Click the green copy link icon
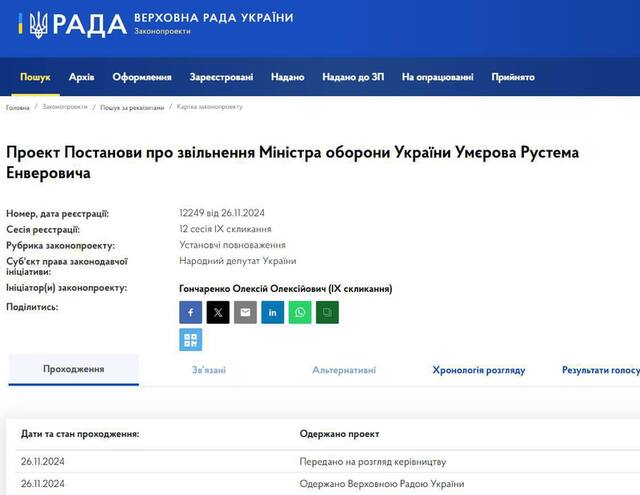The width and height of the screenshot is (640, 495). click(327, 313)
